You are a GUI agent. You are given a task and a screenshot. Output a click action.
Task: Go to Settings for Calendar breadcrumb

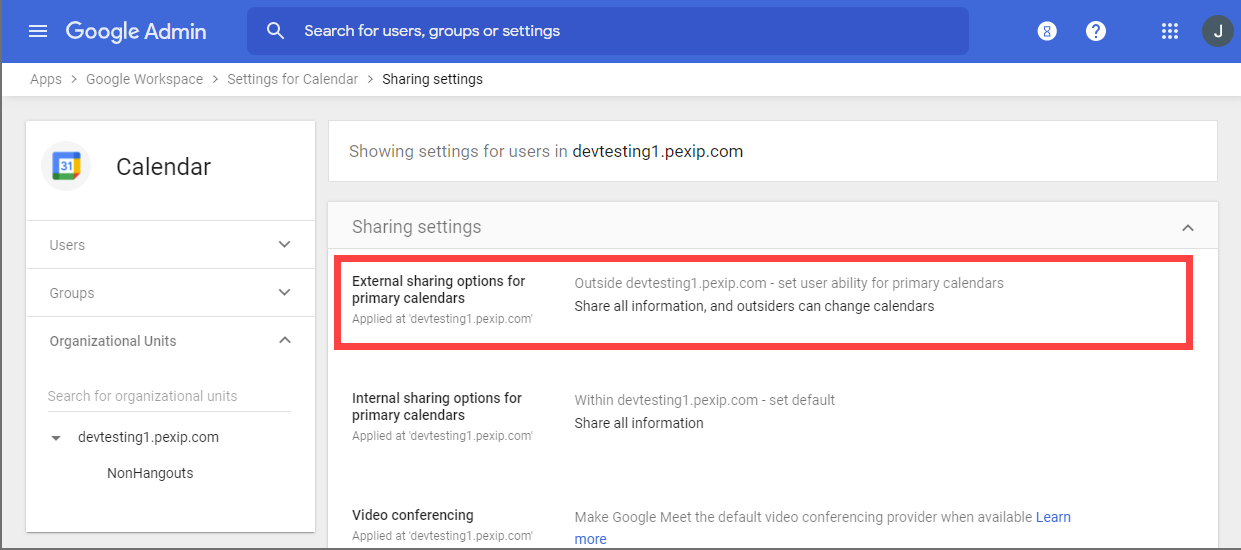tap(292, 79)
